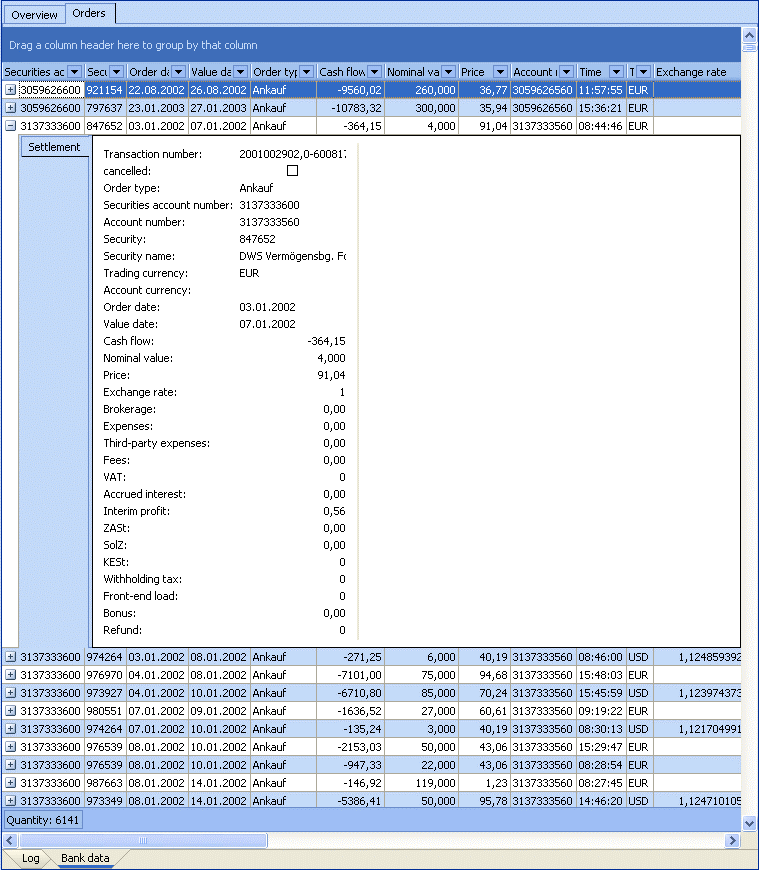The width and height of the screenshot is (759, 870).
Task: Open the Securities account column filter dropdown
Action: coord(75,72)
